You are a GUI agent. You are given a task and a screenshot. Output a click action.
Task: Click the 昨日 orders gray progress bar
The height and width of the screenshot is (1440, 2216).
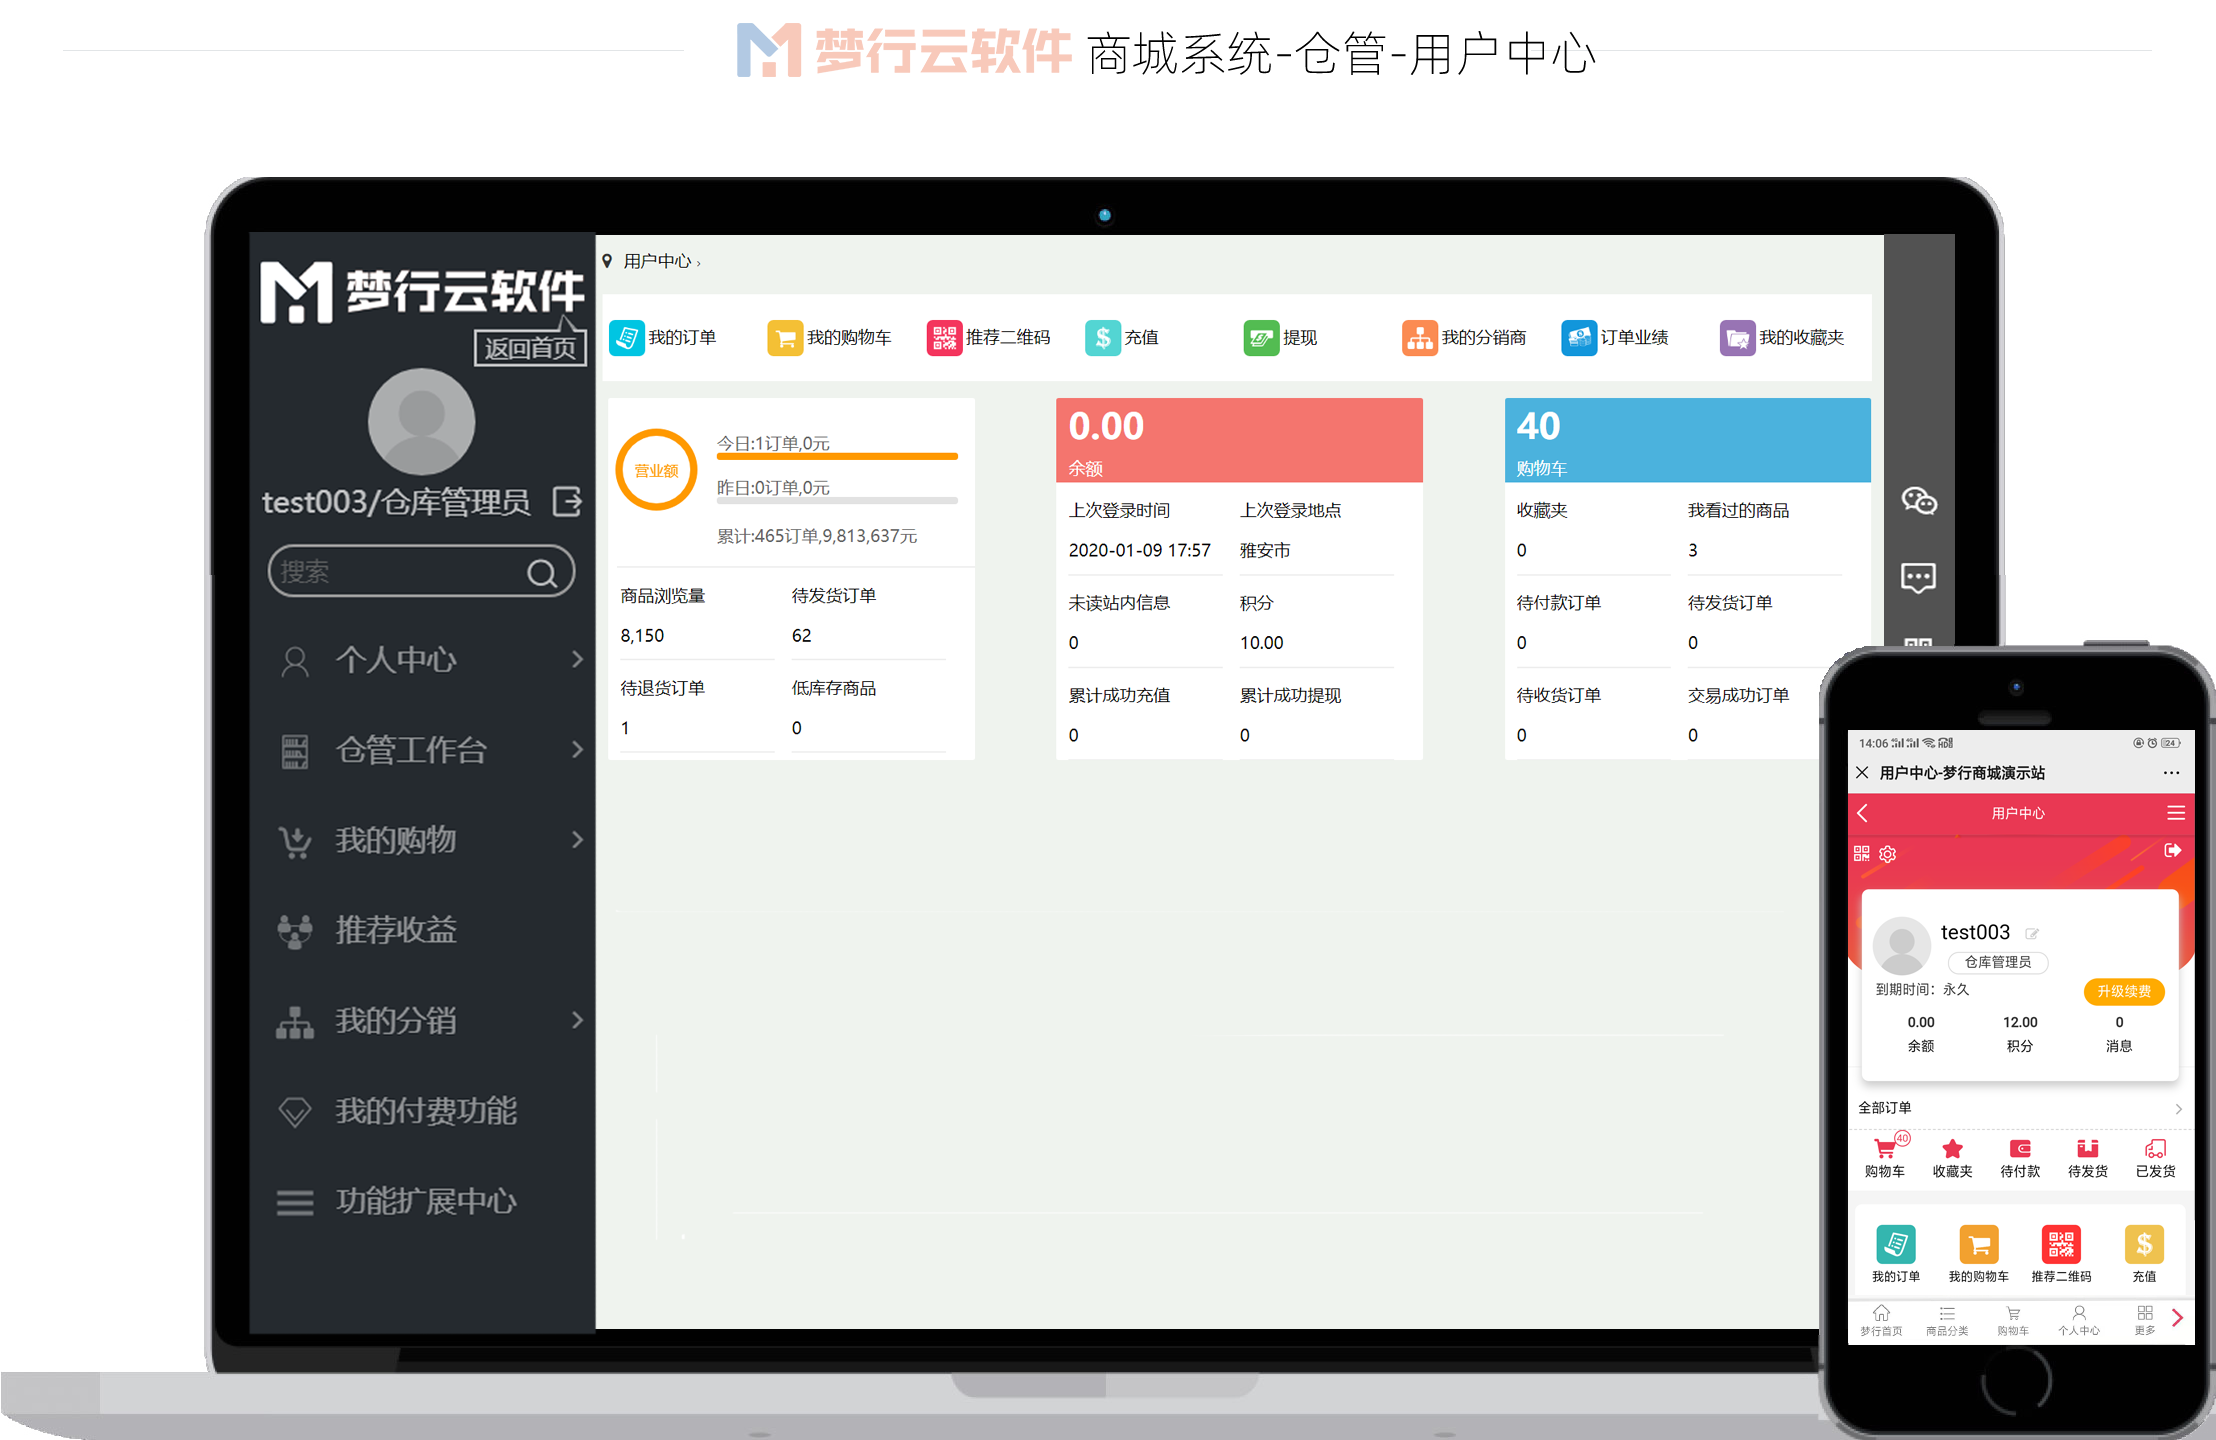837,501
